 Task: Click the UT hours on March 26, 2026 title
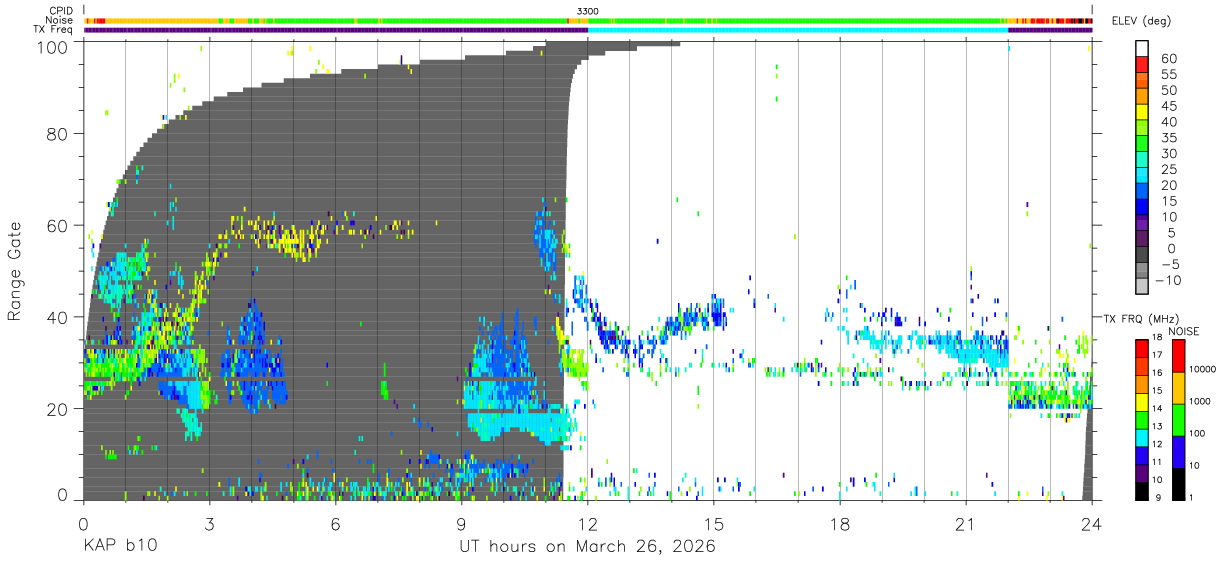(587, 548)
